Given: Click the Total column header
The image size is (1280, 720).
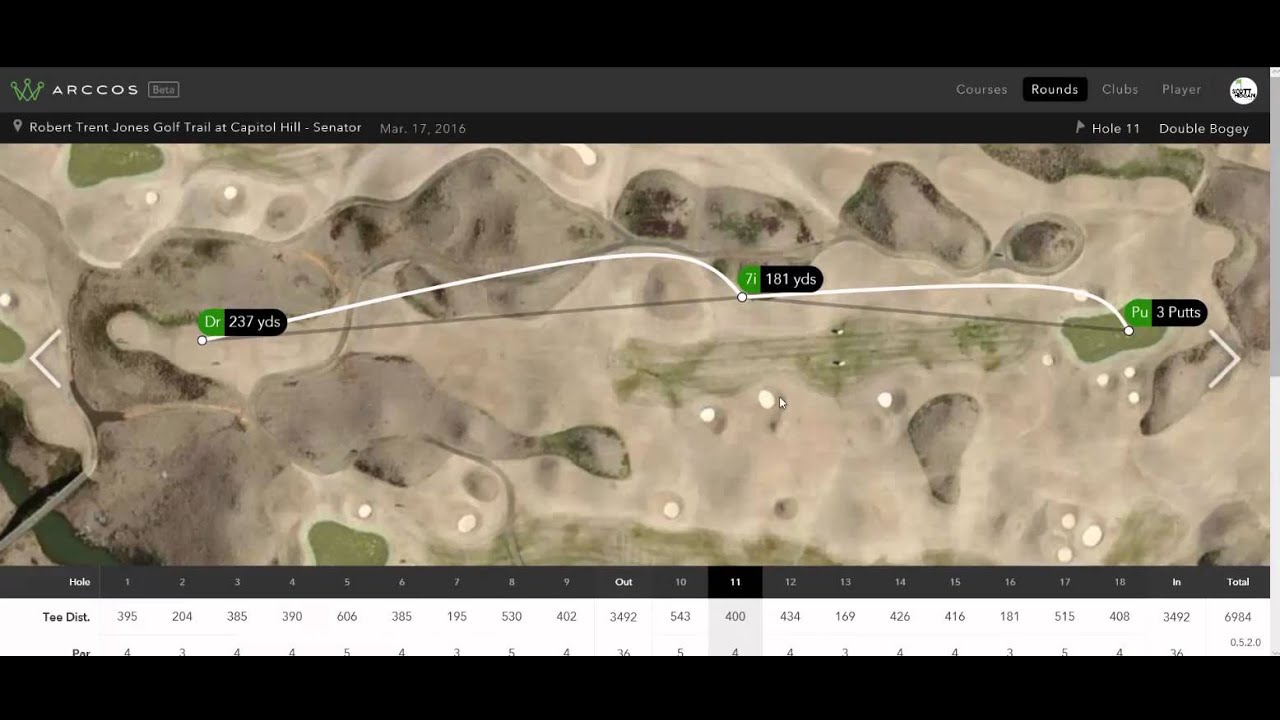Looking at the screenshot, I should pos(1238,582).
